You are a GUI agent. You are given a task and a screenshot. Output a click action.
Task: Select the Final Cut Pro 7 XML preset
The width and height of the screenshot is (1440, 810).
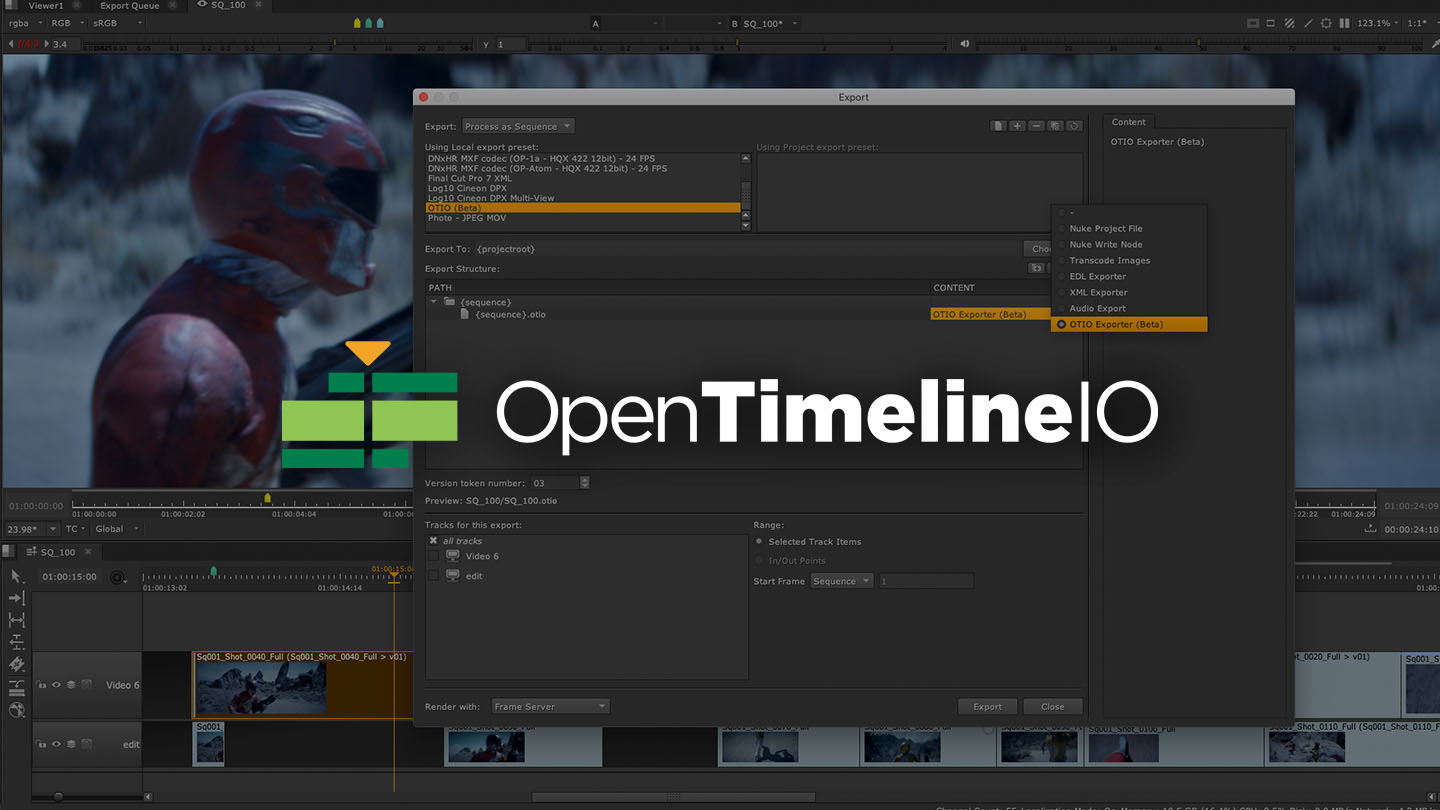point(583,178)
